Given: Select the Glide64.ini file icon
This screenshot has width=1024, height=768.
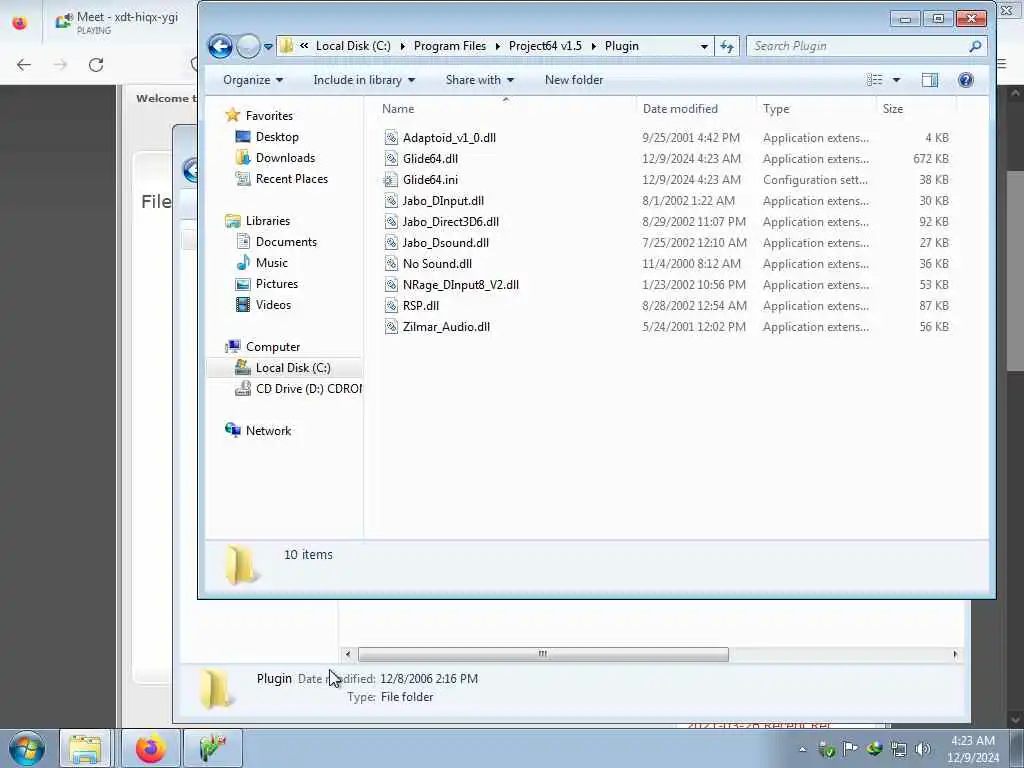Looking at the screenshot, I should (x=391, y=180).
